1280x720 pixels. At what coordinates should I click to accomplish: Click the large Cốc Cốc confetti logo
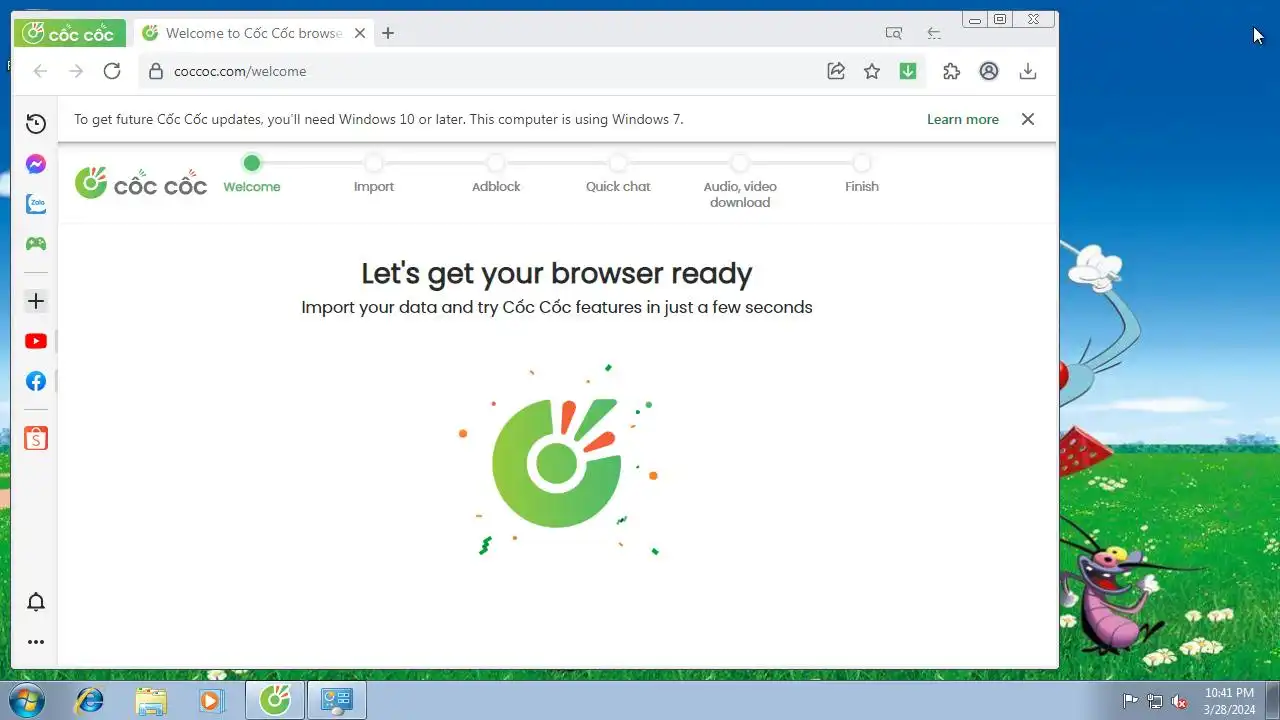pos(558,461)
